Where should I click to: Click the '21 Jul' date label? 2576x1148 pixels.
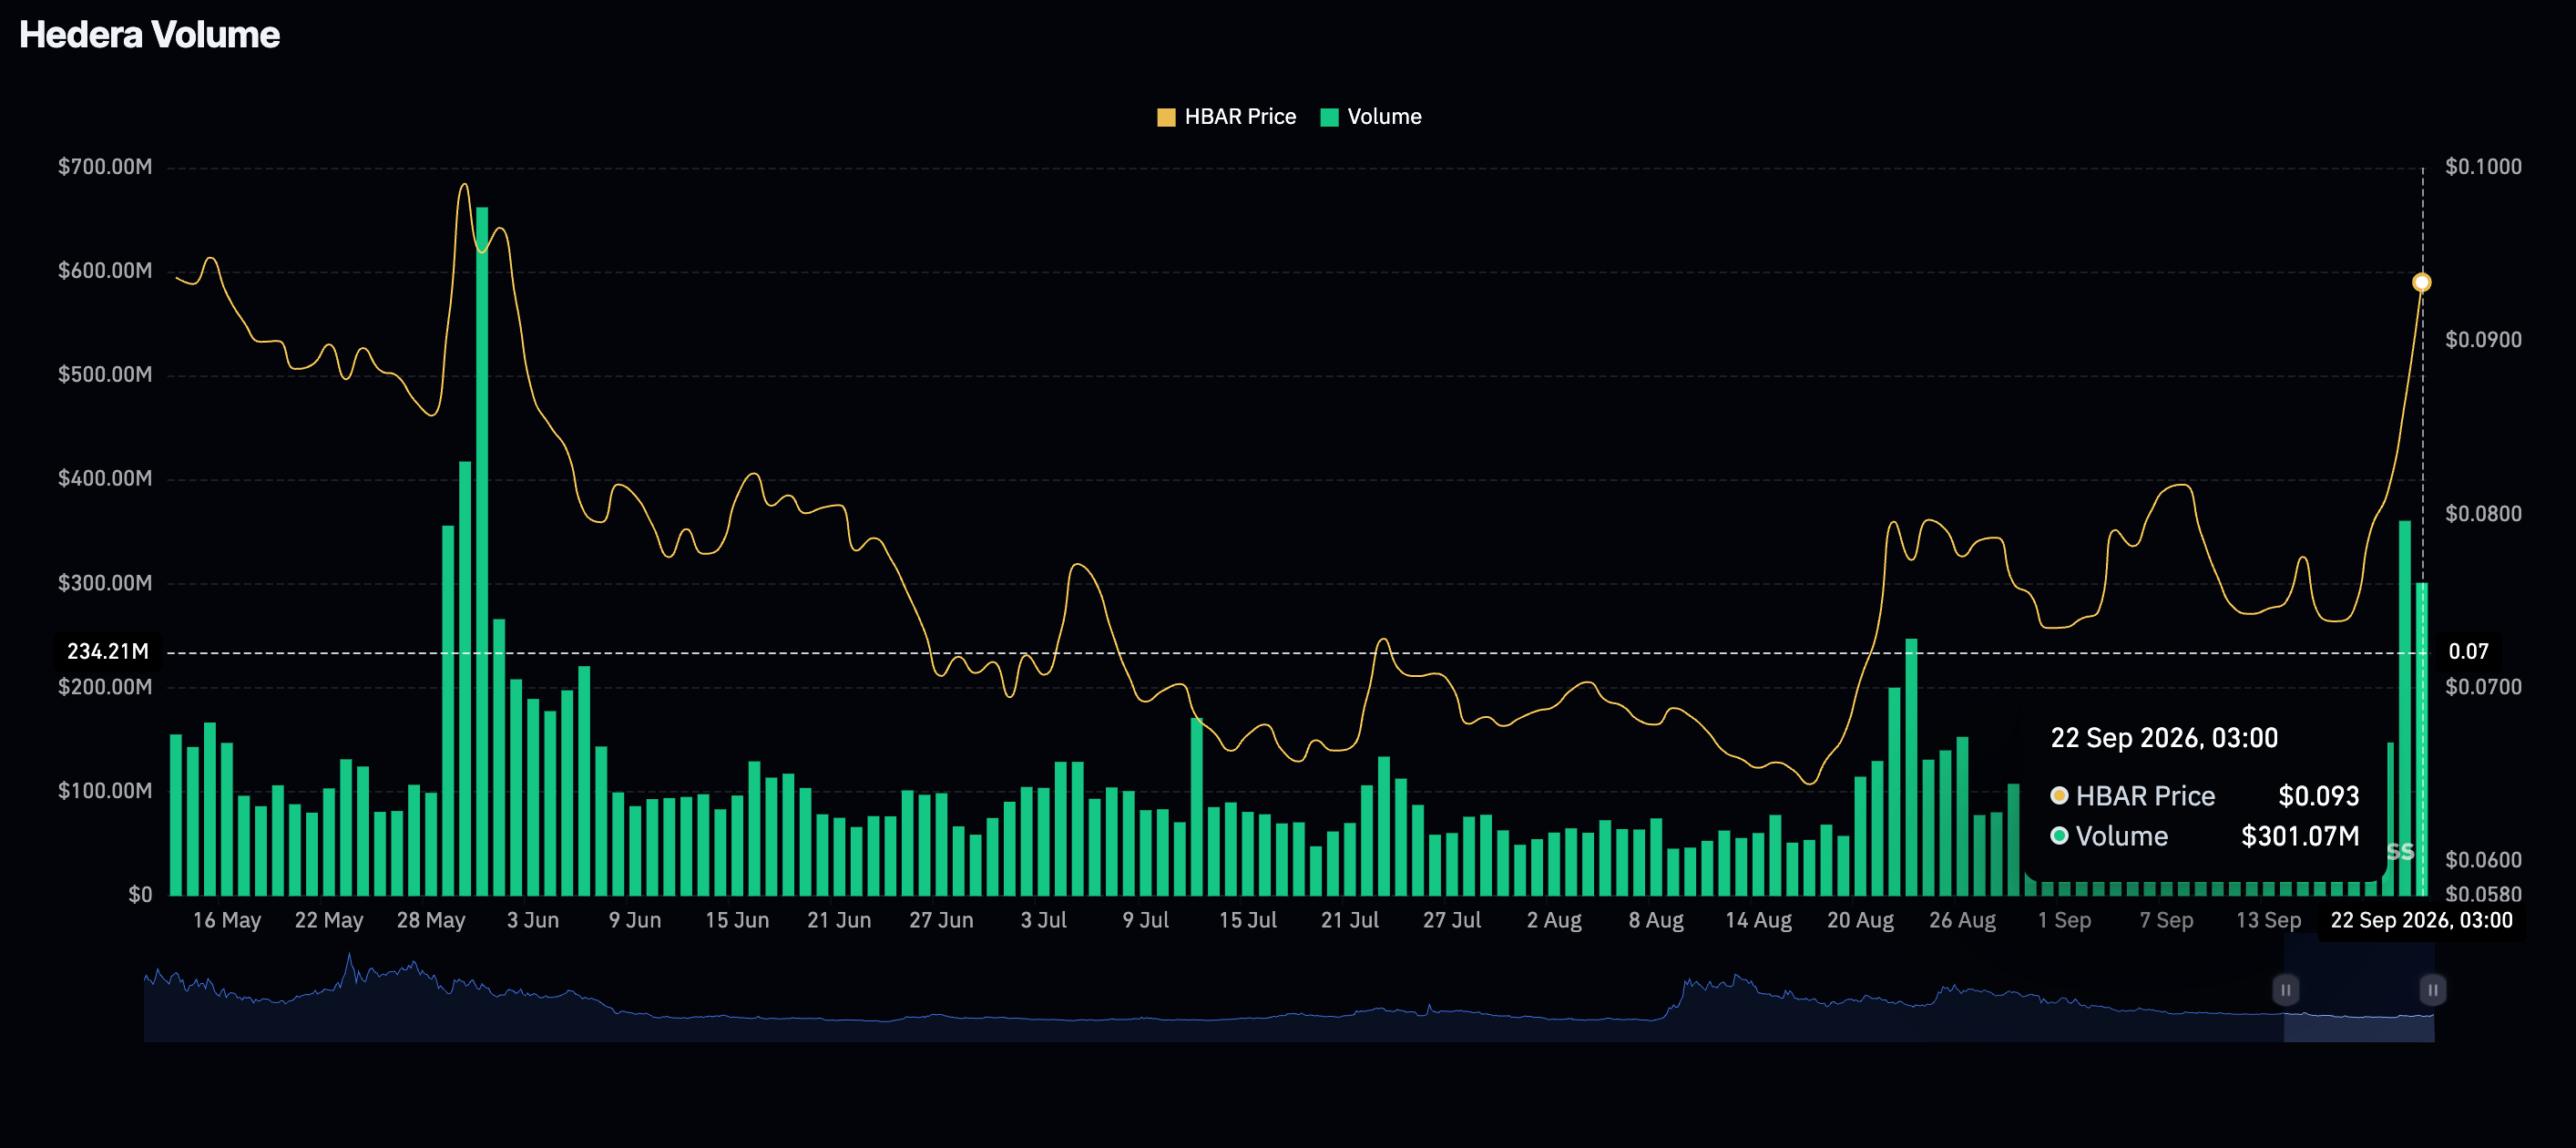coord(1349,921)
